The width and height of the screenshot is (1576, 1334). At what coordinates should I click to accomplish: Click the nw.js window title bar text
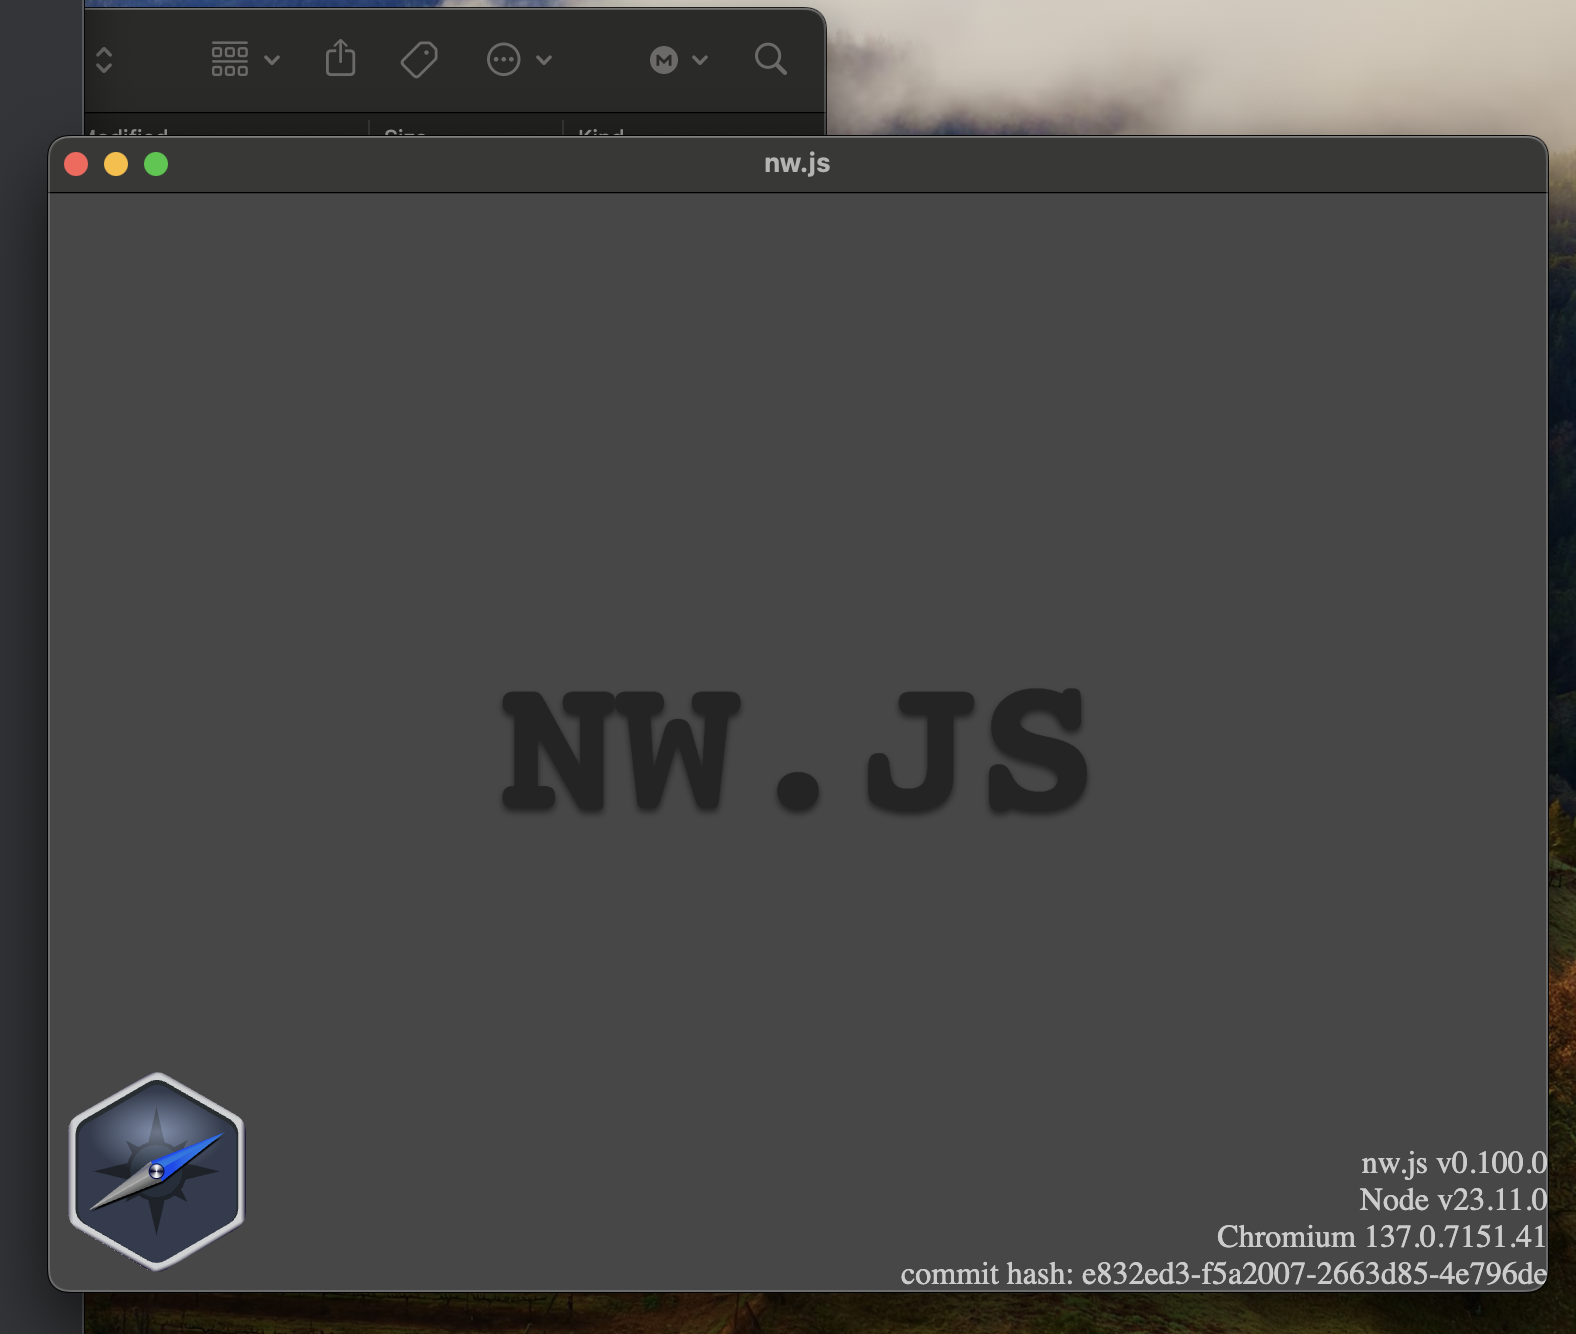pos(797,163)
